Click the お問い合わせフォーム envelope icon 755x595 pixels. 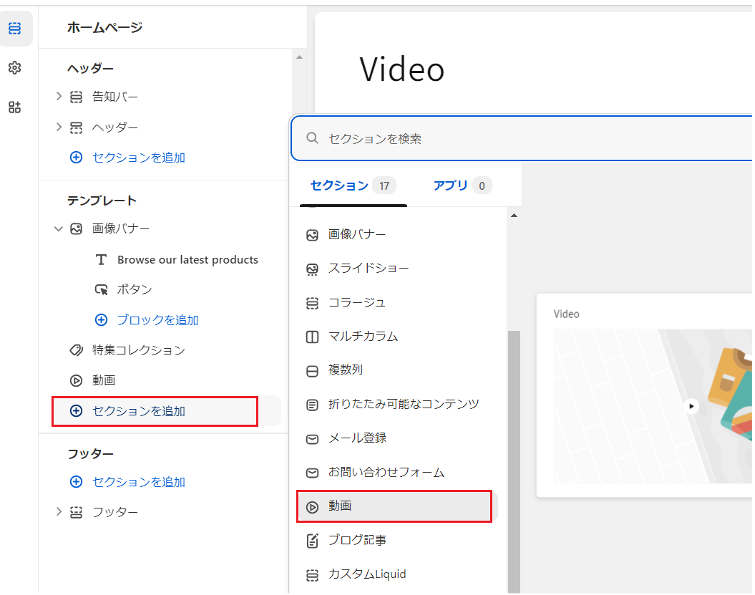312,473
